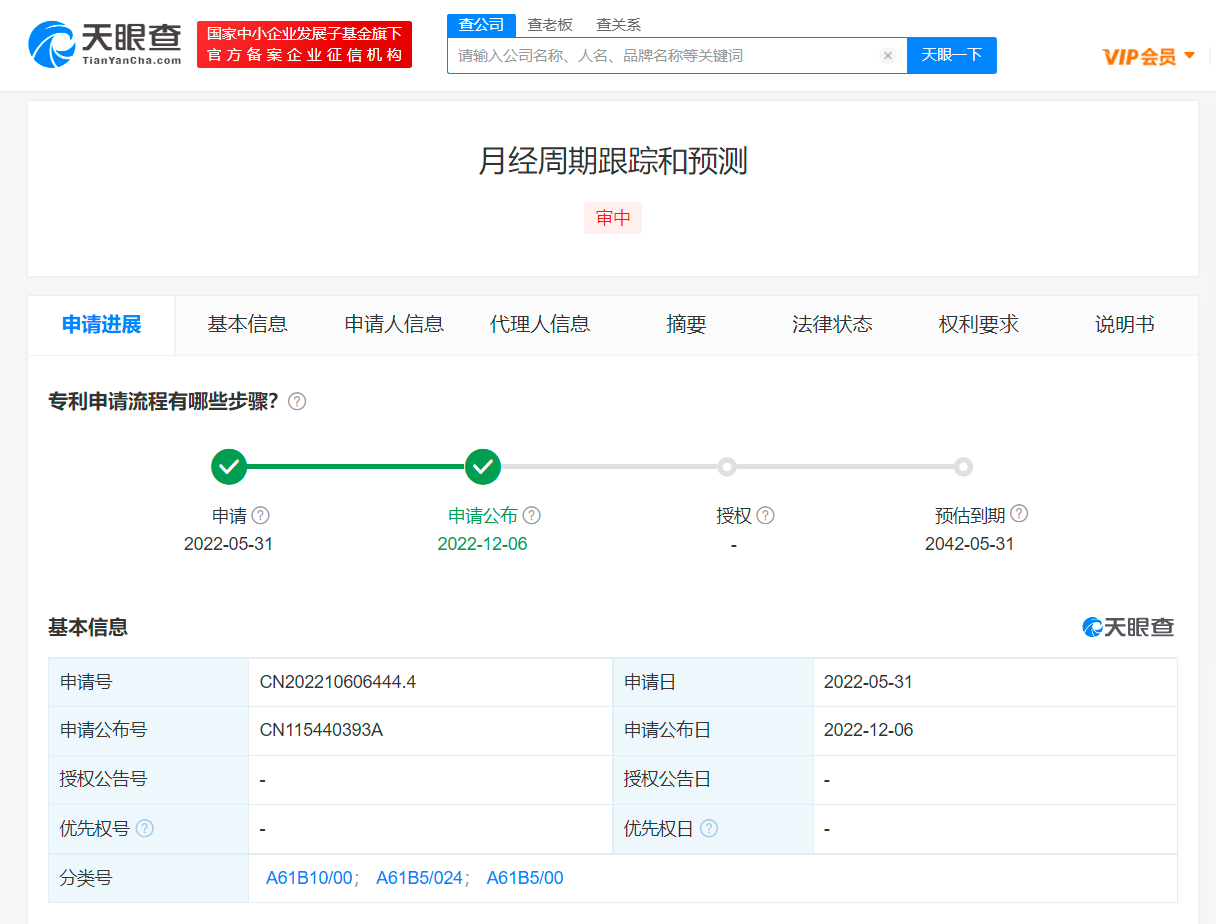This screenshot has width=1216, height=924.
Task: Open the 权利要求 tab
Action: click(x=978, y=324)
